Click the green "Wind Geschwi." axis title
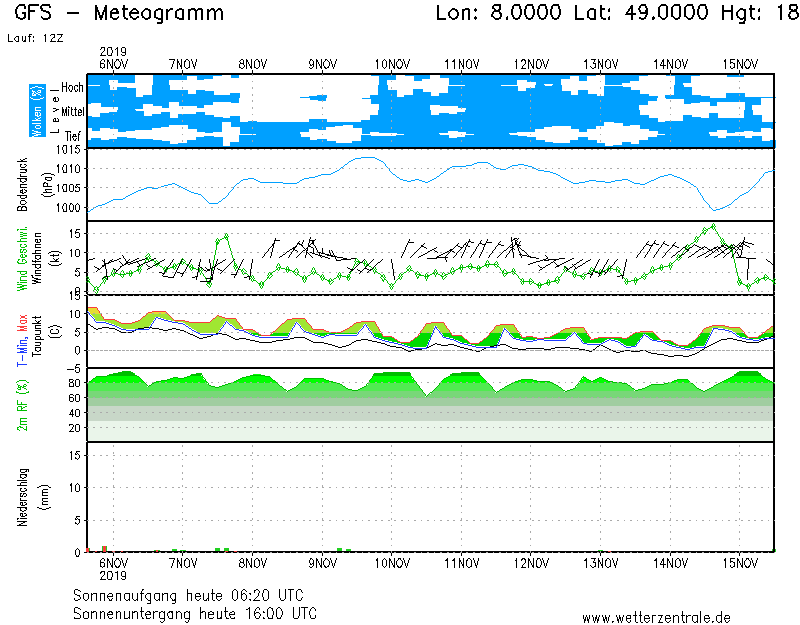Image resolution: width=800 pixels, height=625 pixels. point(22,259)
